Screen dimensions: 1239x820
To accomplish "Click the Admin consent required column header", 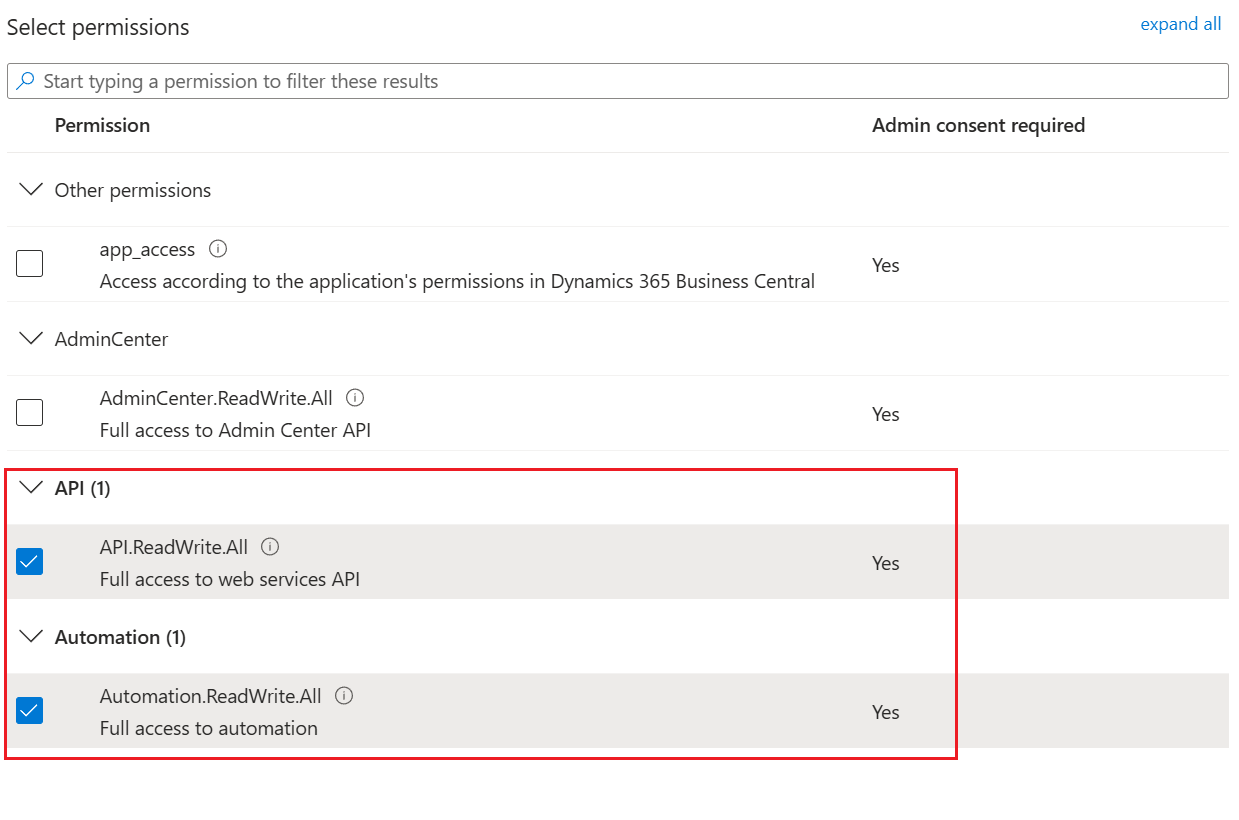I will tap(978, 125).
